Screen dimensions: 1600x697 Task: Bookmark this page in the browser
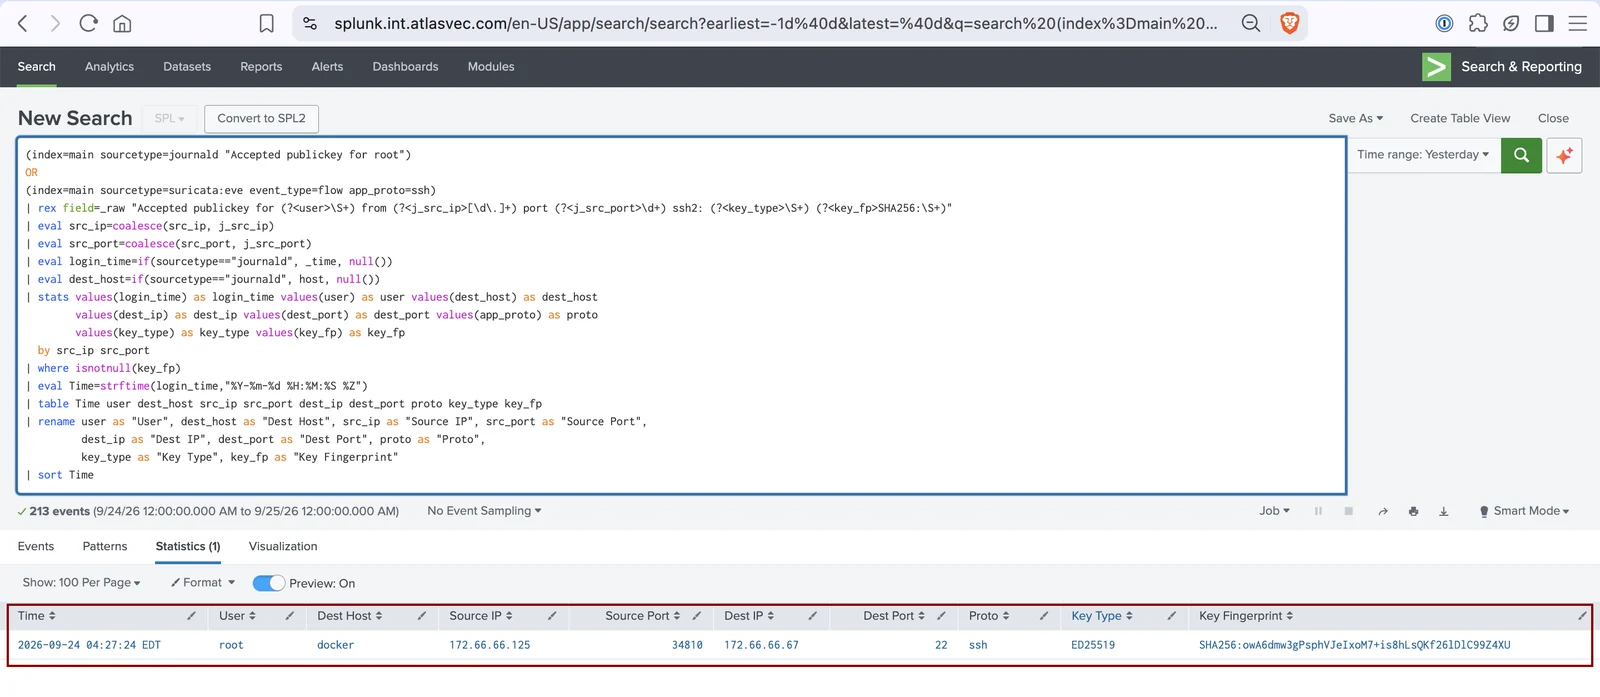[266, 23]
